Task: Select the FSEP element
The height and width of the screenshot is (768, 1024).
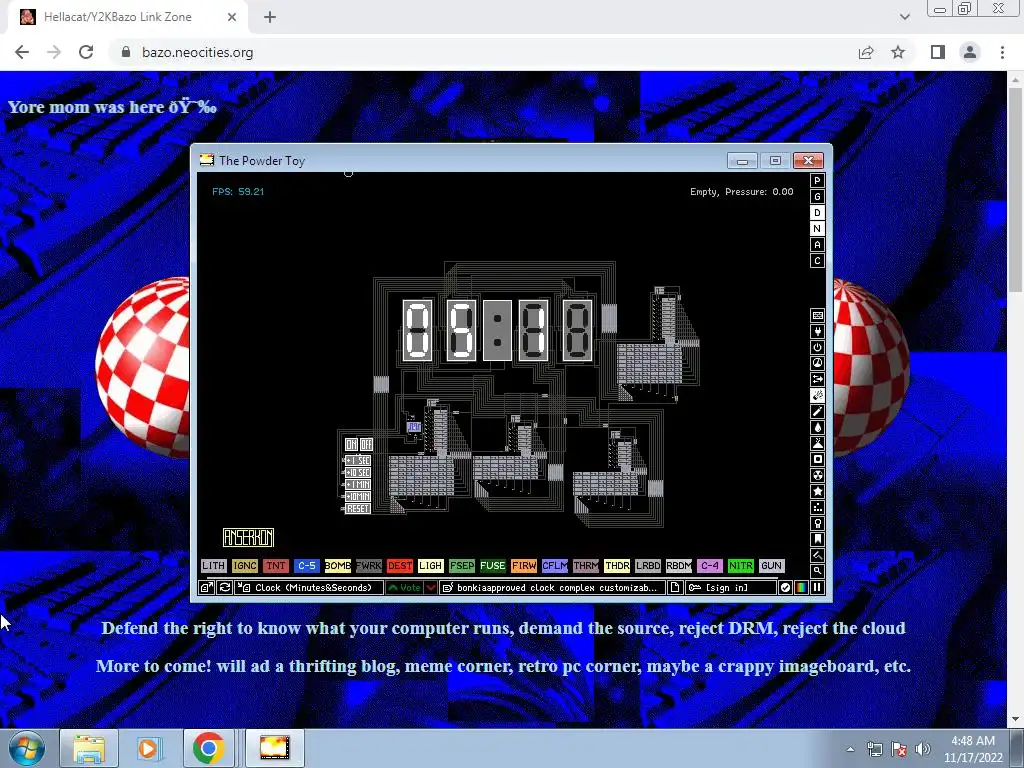Action: tap(462, 566)
